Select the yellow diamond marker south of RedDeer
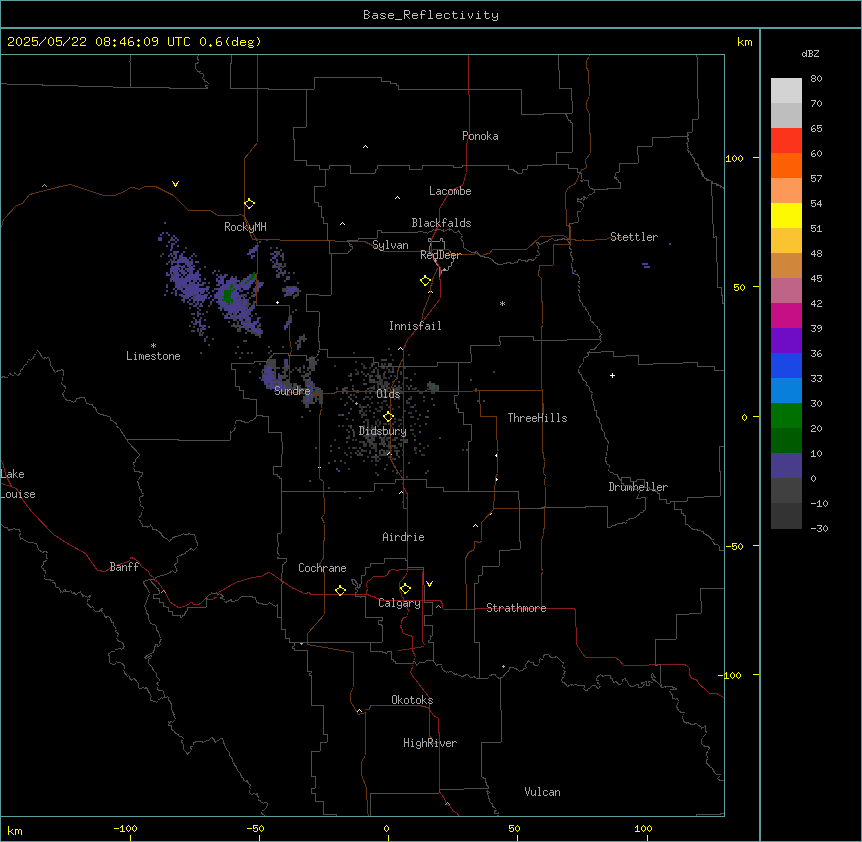The height and width of the screenshot is (842, 862). coord(426,281)
